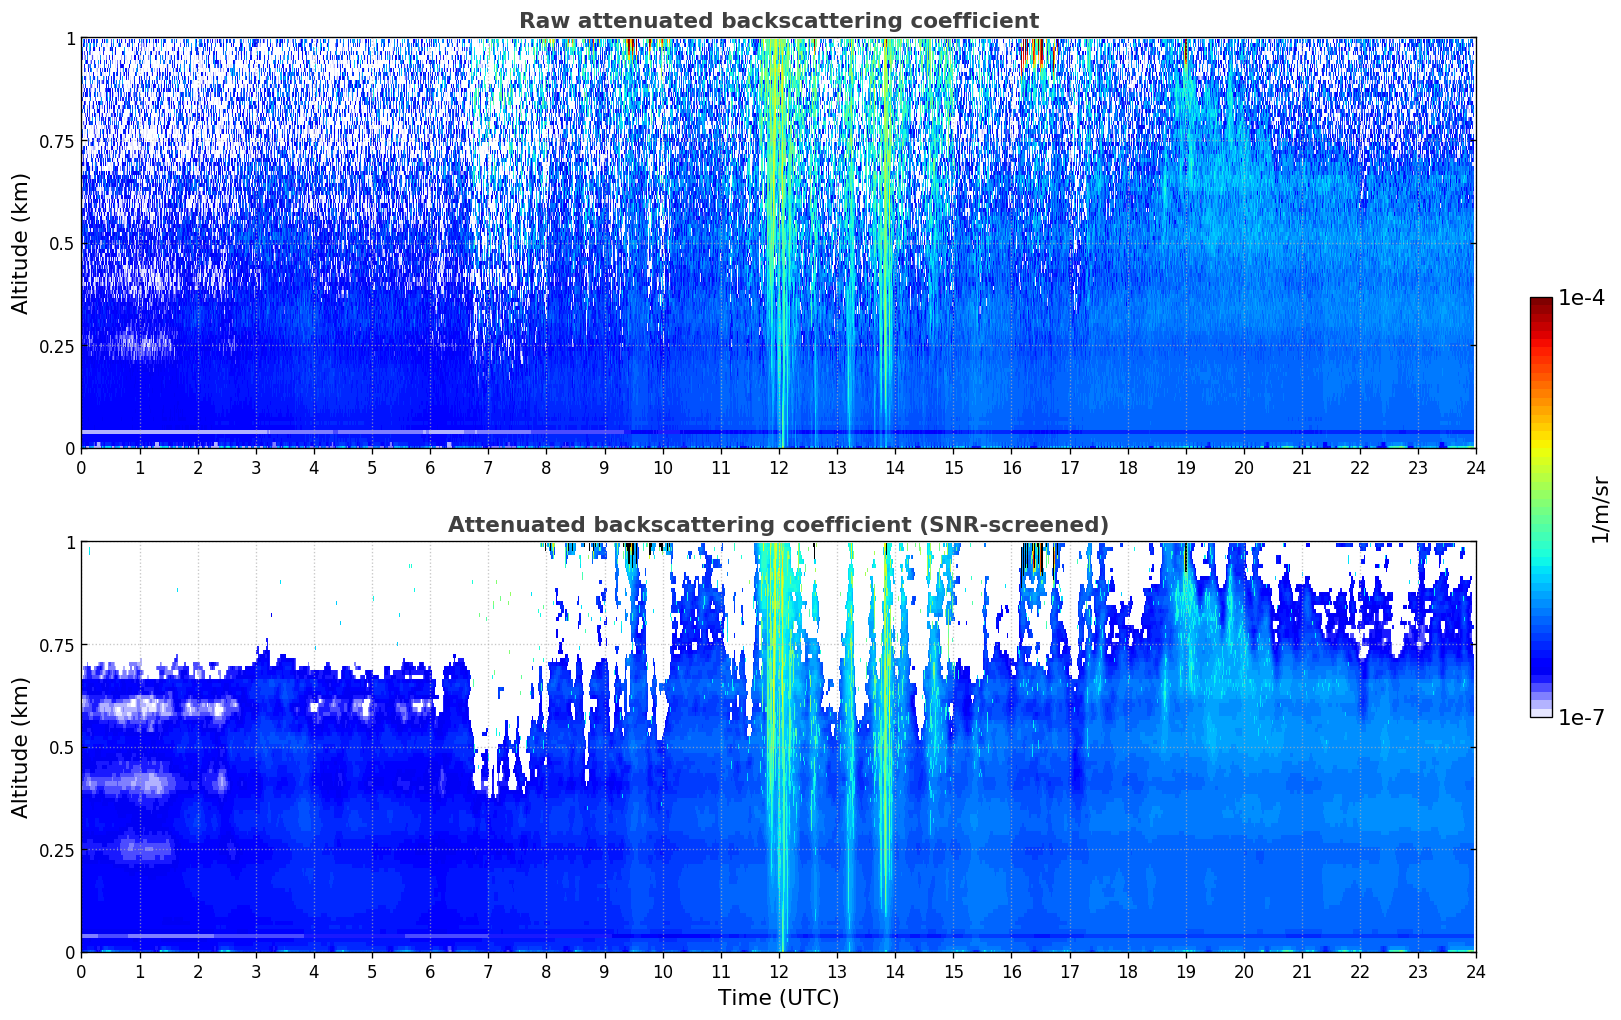This screenshot has height=1020, width=1621.
Task: Click the top plot's x-axis tick "7"
Action: [x=488, y=467]
